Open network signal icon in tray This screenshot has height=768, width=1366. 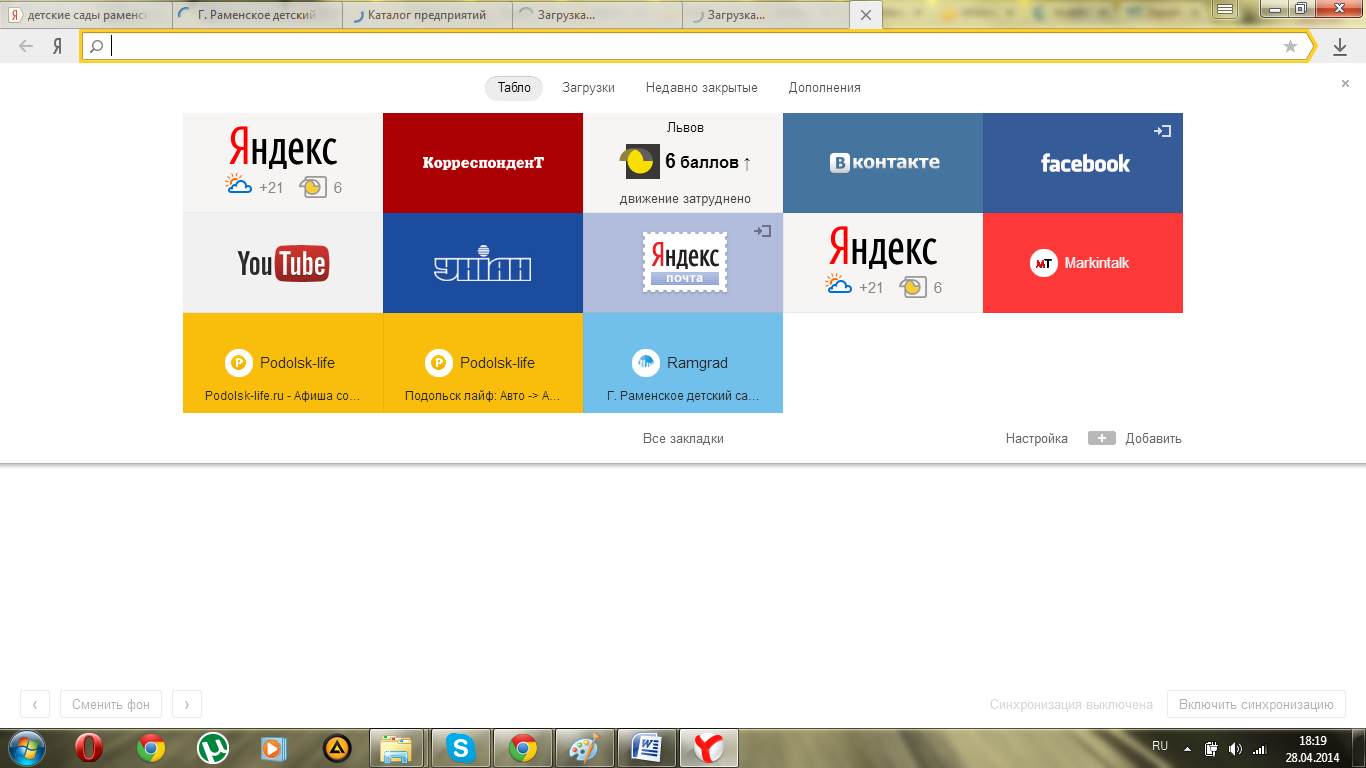[1259, 748]
